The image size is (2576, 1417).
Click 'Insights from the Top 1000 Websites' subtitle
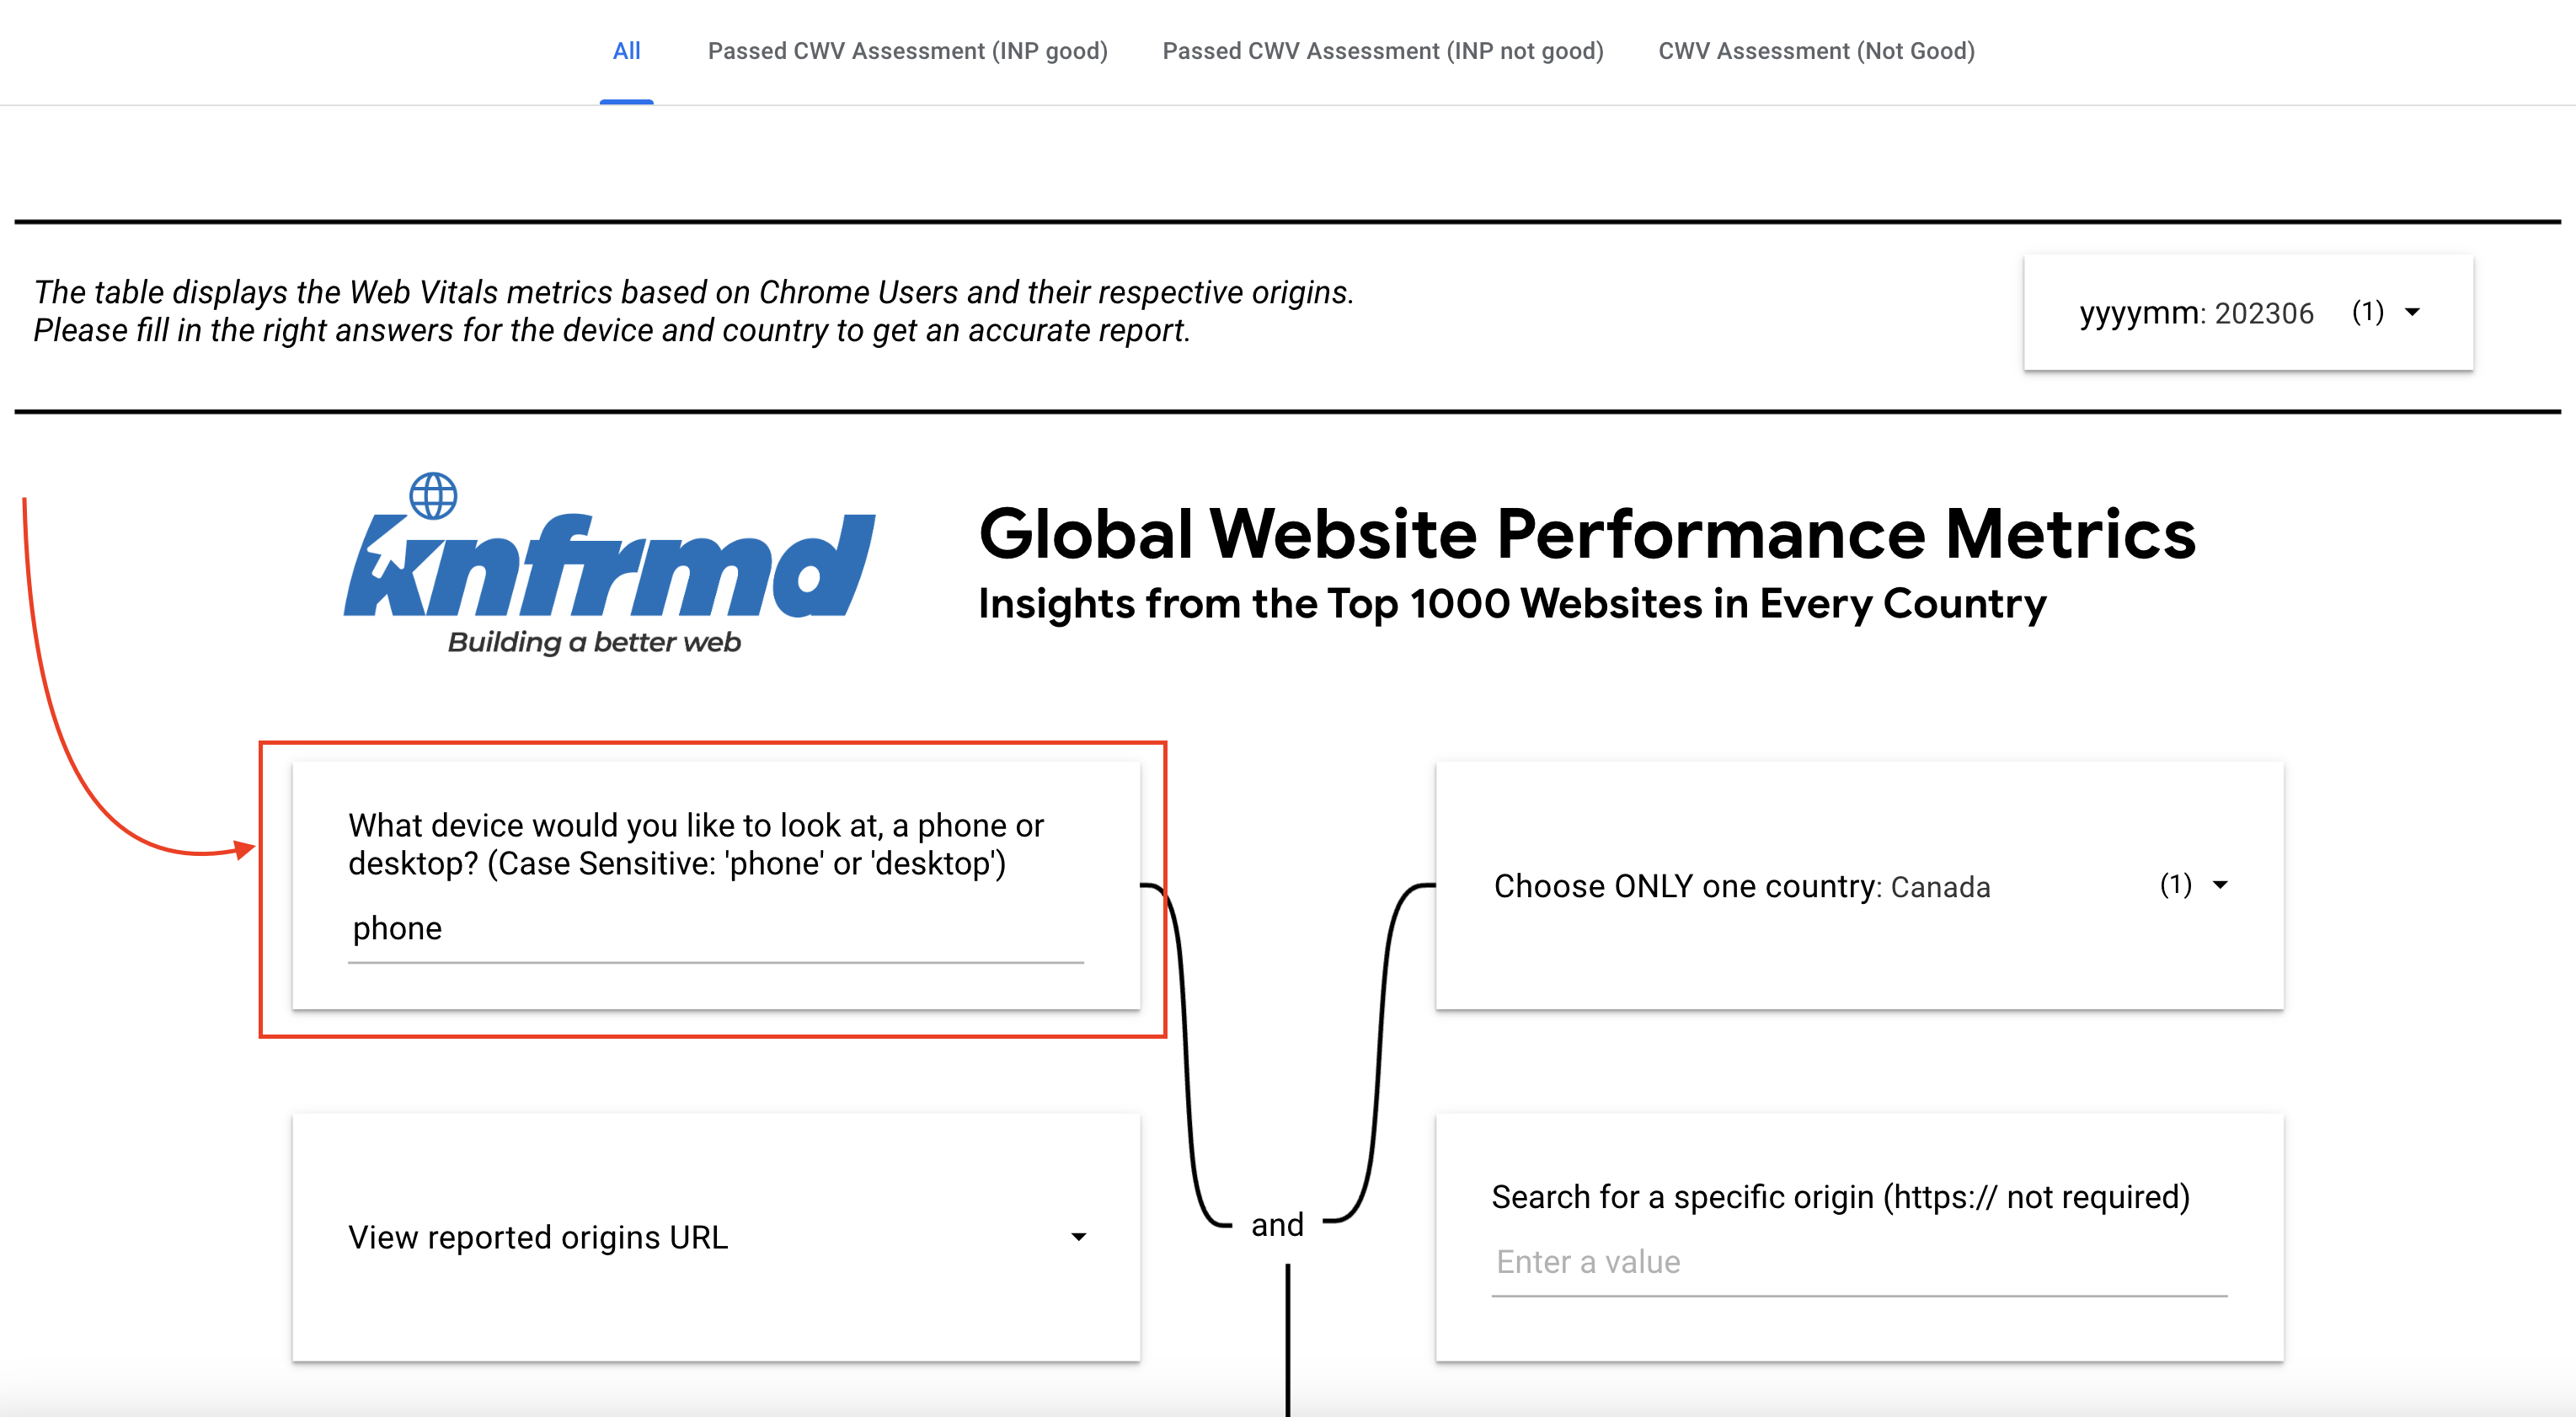point(1512,604)
